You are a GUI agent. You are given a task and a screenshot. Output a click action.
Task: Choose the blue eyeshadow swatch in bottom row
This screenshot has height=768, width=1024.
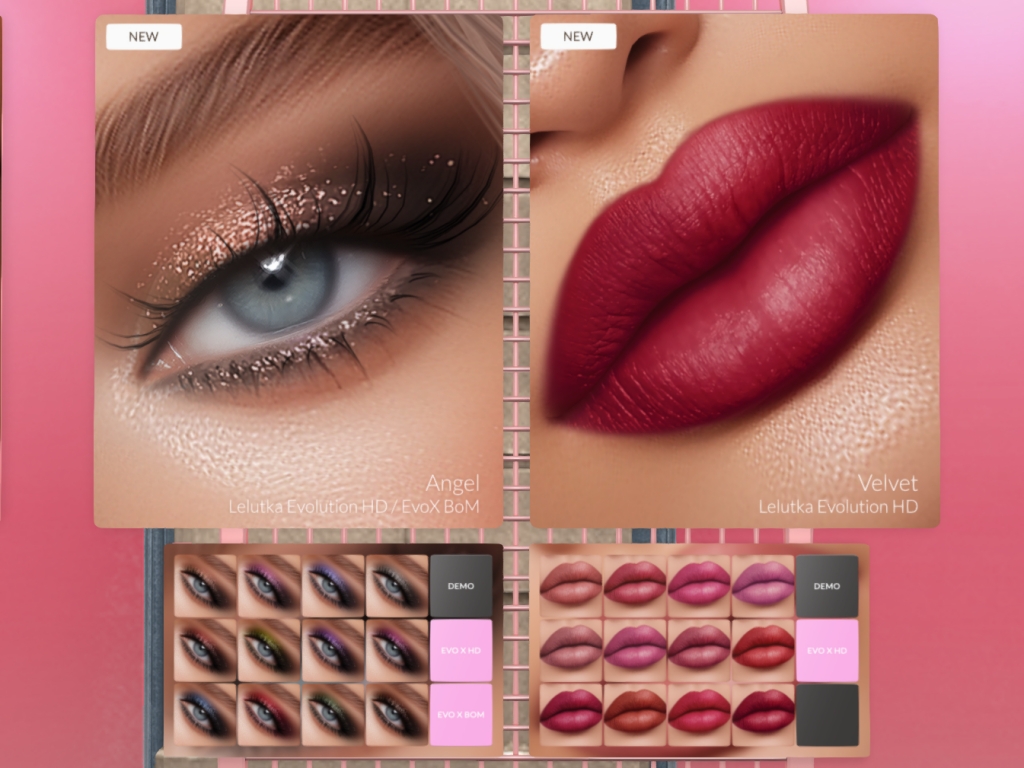point(205,714)
